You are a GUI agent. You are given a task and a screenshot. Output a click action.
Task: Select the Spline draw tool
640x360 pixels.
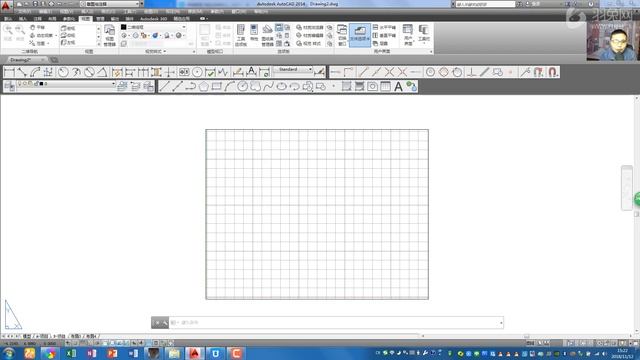tap(269, 87)
